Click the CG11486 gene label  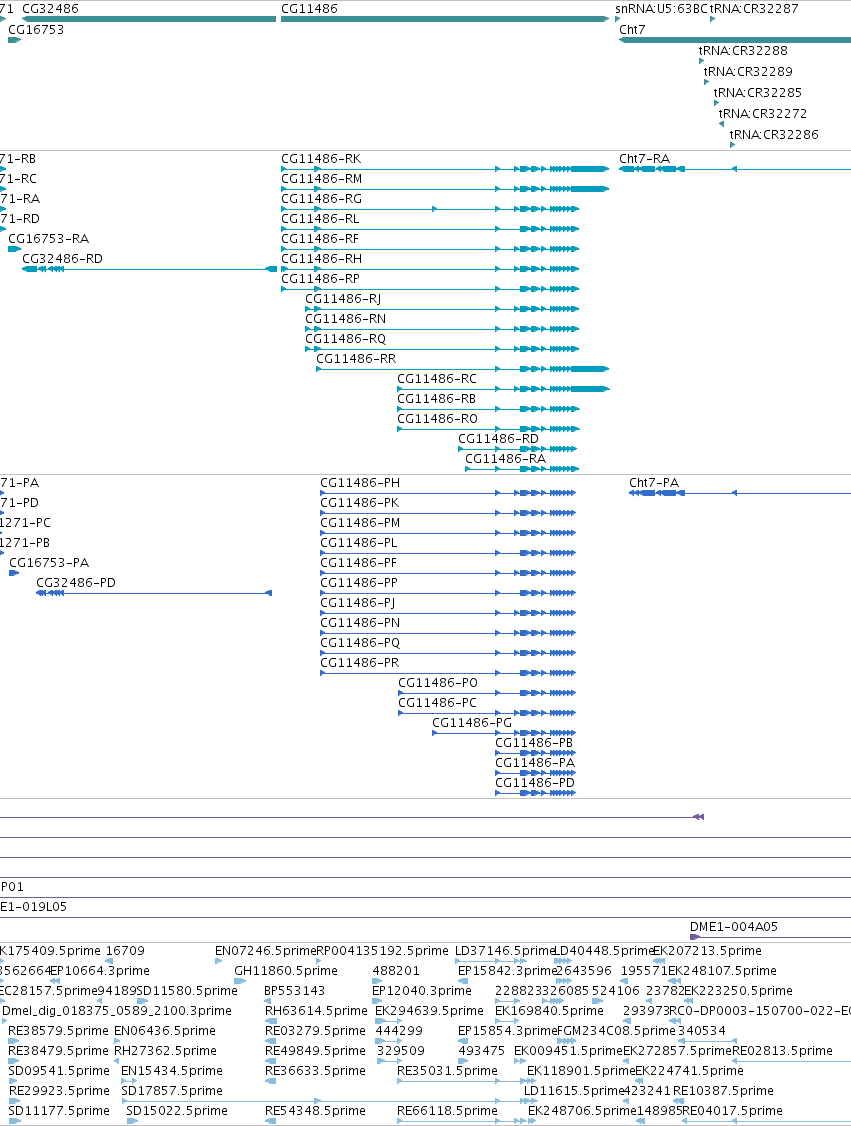click(x=309, y=9)
